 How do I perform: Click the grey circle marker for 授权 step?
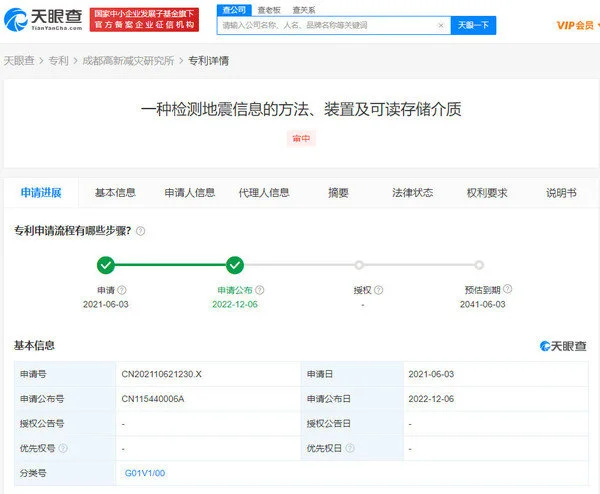(359, 265)
